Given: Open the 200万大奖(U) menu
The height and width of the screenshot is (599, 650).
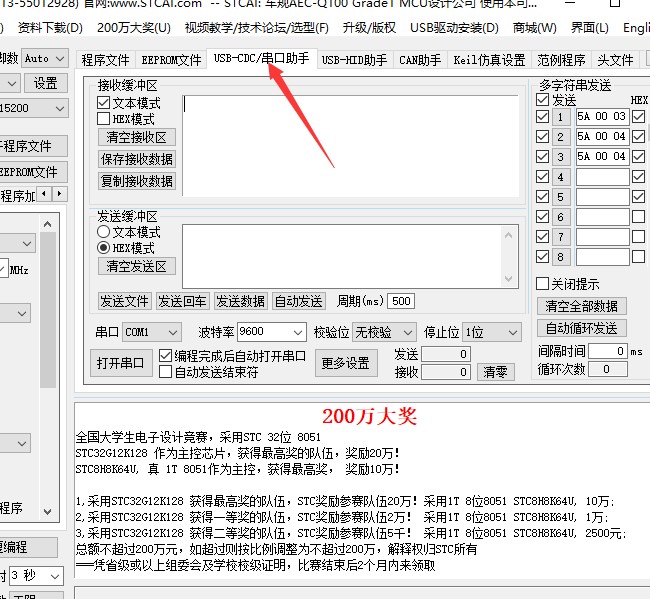Looking at the screenshot, I should pyautogui.click(x=134, y=28).
